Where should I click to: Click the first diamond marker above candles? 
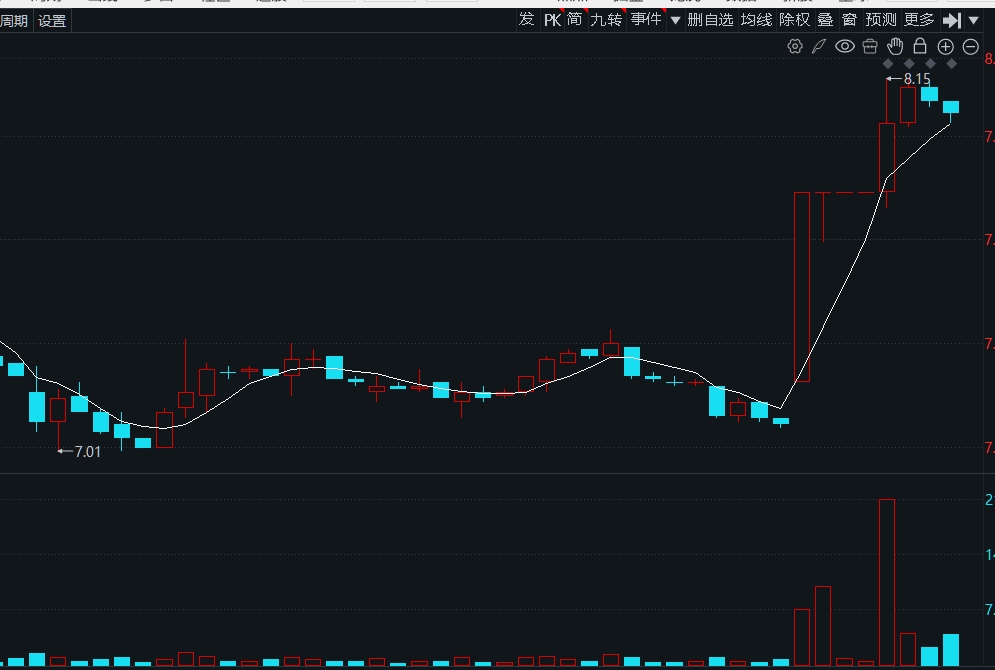[x=888, y=63]
